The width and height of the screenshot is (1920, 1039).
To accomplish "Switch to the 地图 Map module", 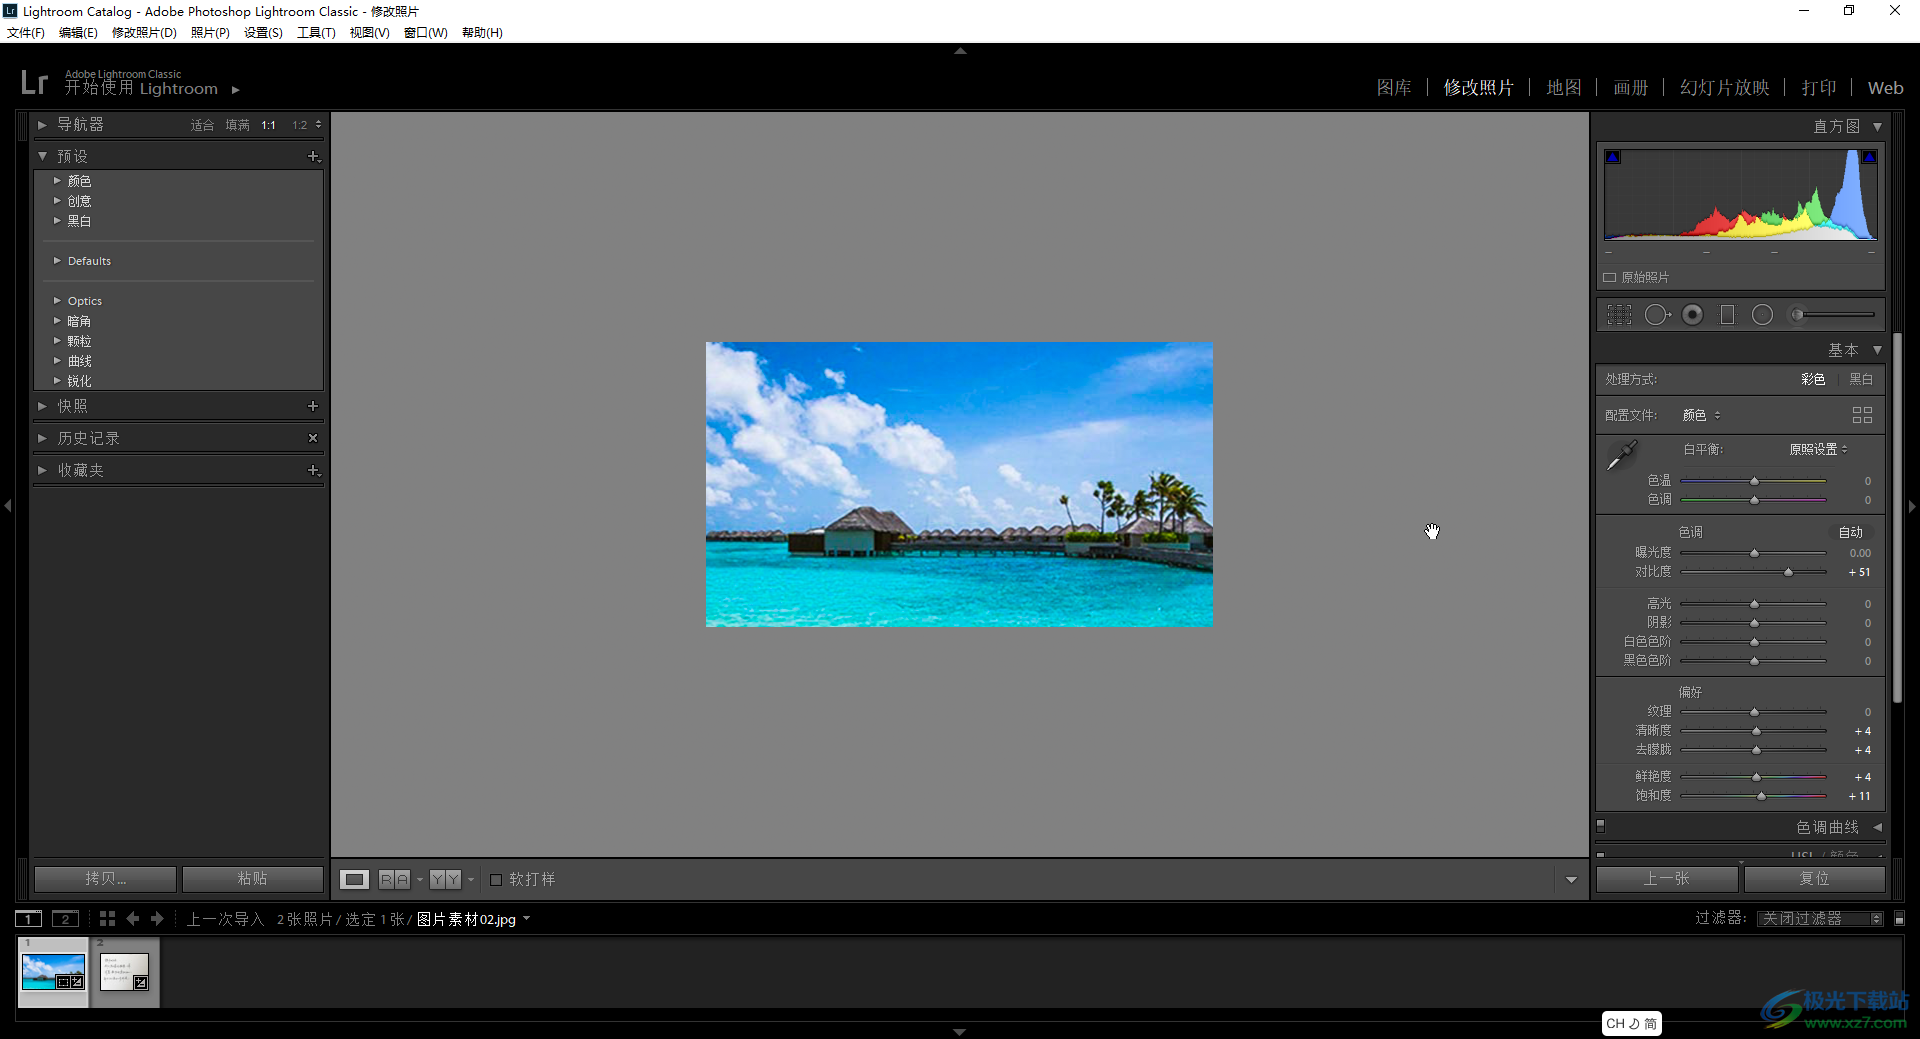I will (x=1564, y=88).
